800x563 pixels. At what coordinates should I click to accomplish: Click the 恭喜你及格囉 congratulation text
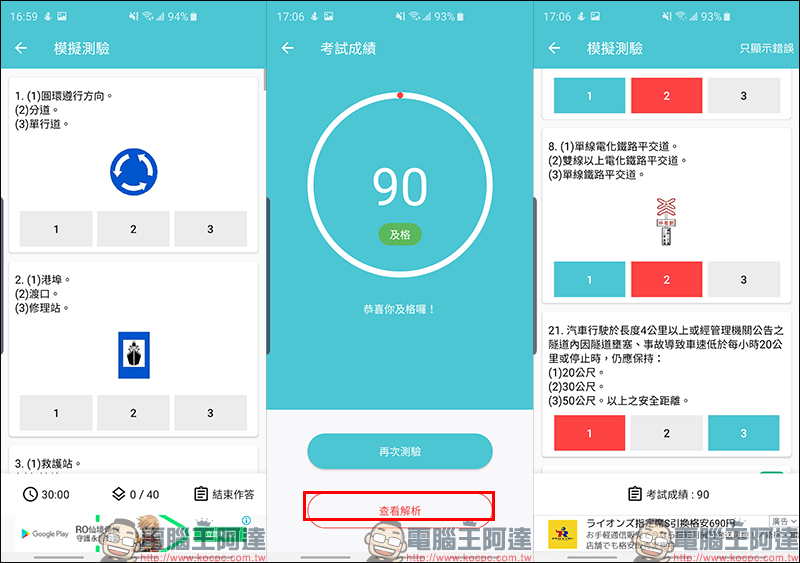click(x=399, y=309)
